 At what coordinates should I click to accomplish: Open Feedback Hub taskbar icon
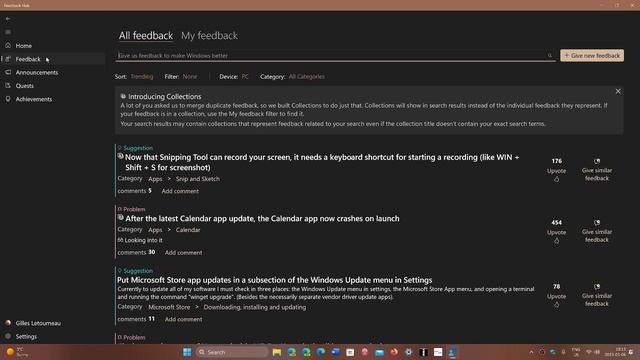[452, 352]
